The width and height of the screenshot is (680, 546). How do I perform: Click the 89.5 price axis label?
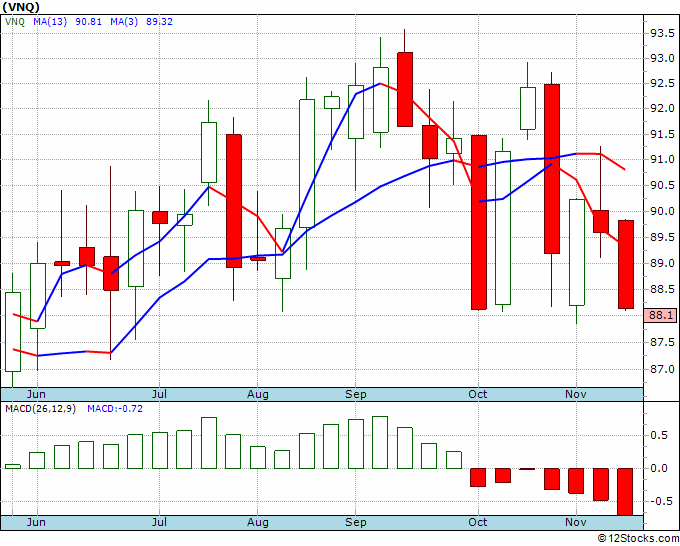click(662, 238)
